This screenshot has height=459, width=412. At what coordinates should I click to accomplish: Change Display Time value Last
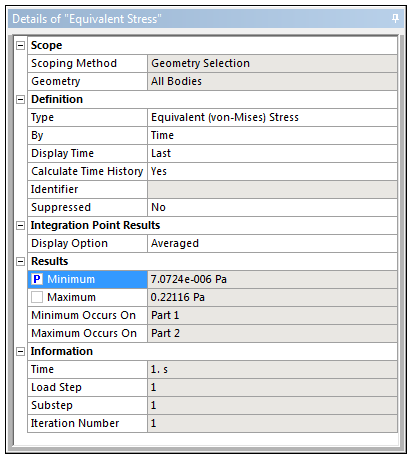pyautogui.click(x=272, y=153)
